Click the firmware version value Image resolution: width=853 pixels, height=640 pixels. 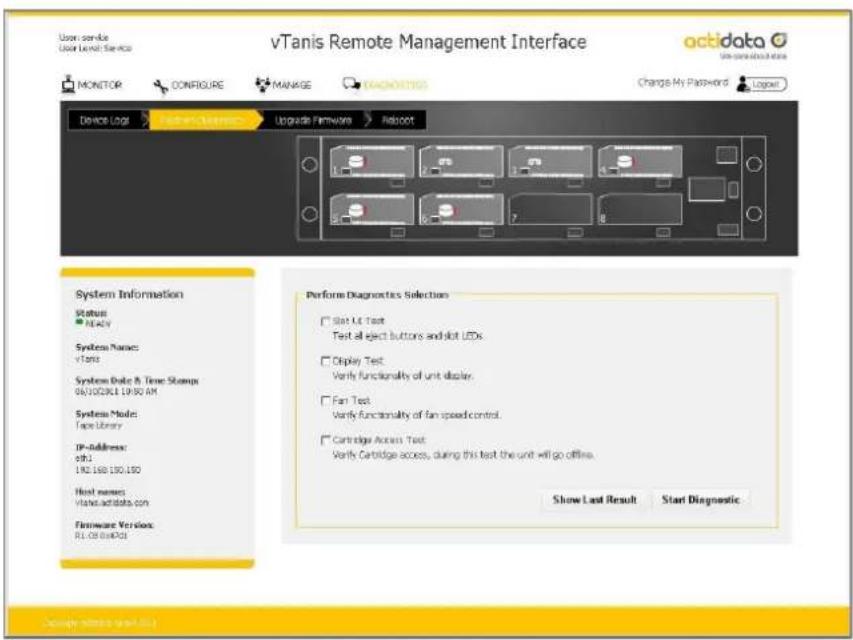coord(101,536)
